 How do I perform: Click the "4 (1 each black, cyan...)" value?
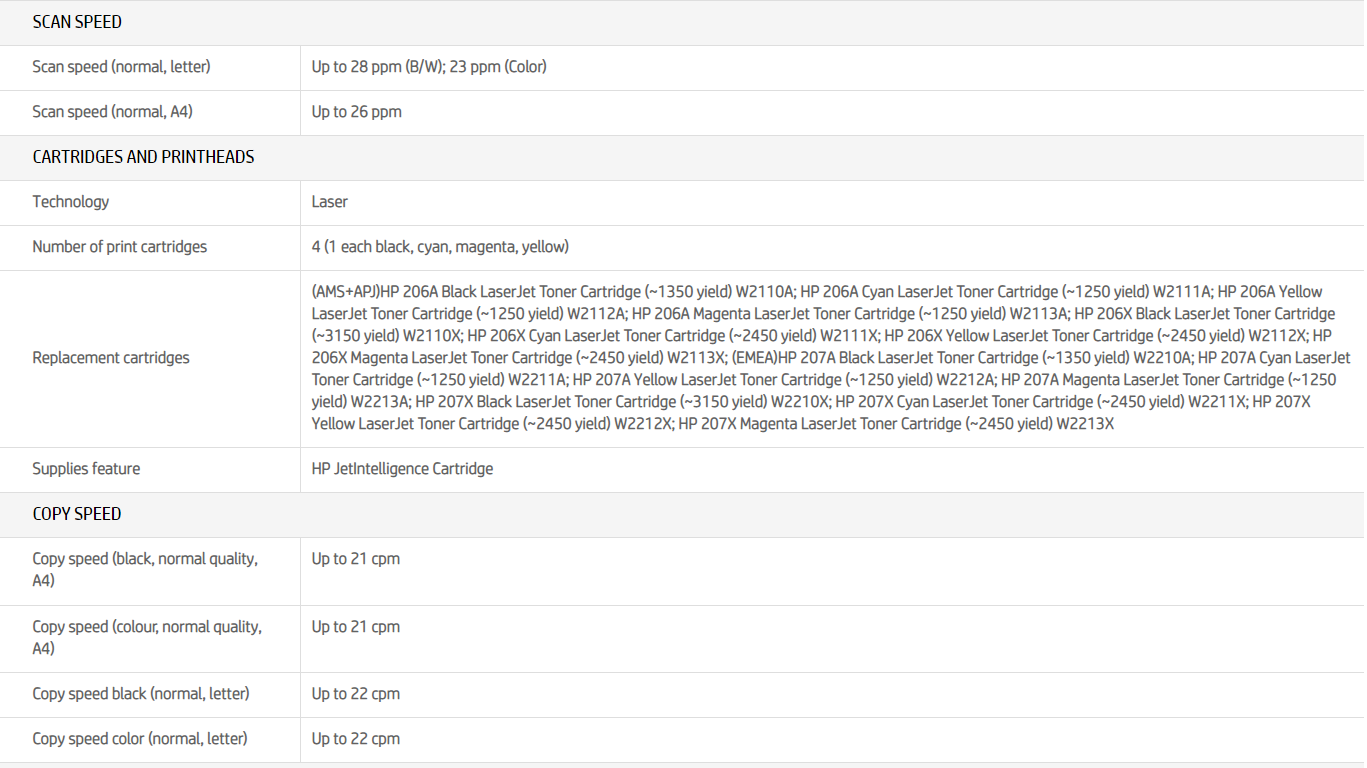(440, 247)
